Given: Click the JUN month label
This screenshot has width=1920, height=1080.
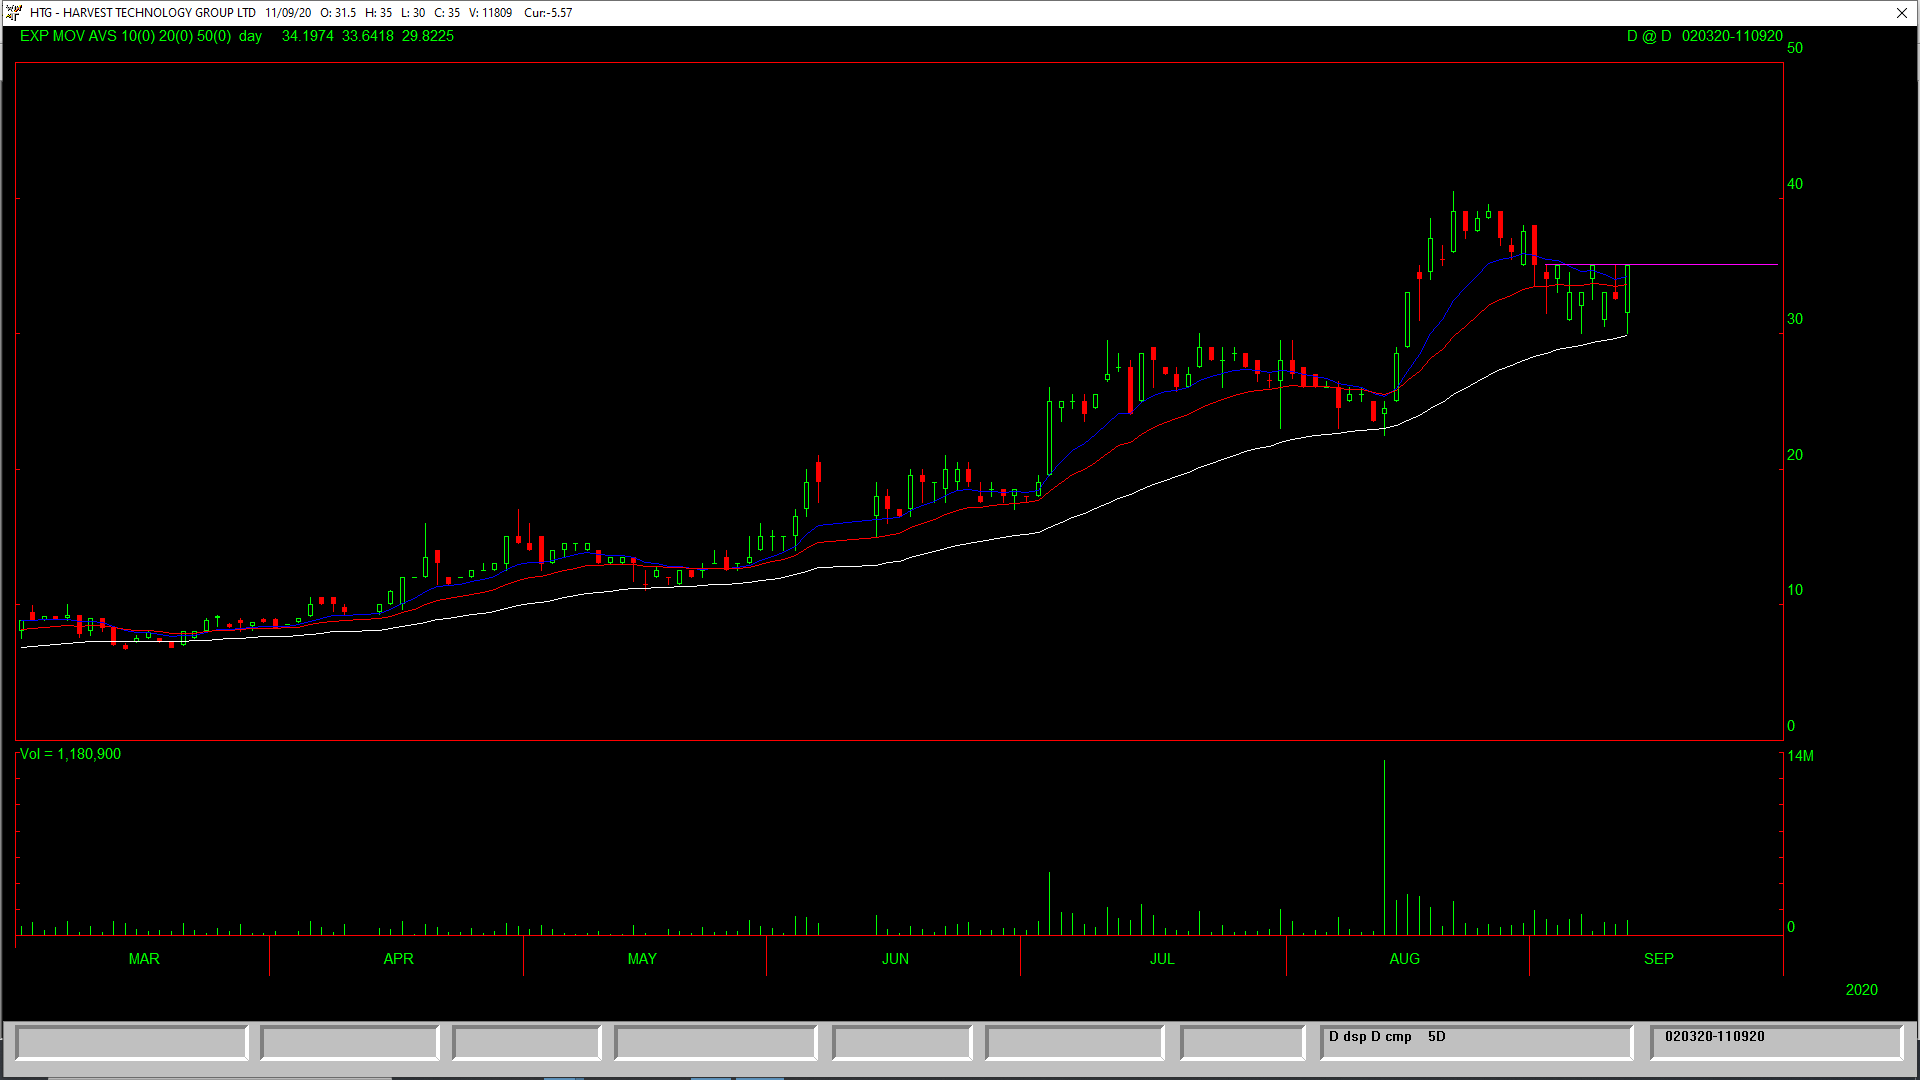Looking at the screenshot, I should tap(895, 959).
